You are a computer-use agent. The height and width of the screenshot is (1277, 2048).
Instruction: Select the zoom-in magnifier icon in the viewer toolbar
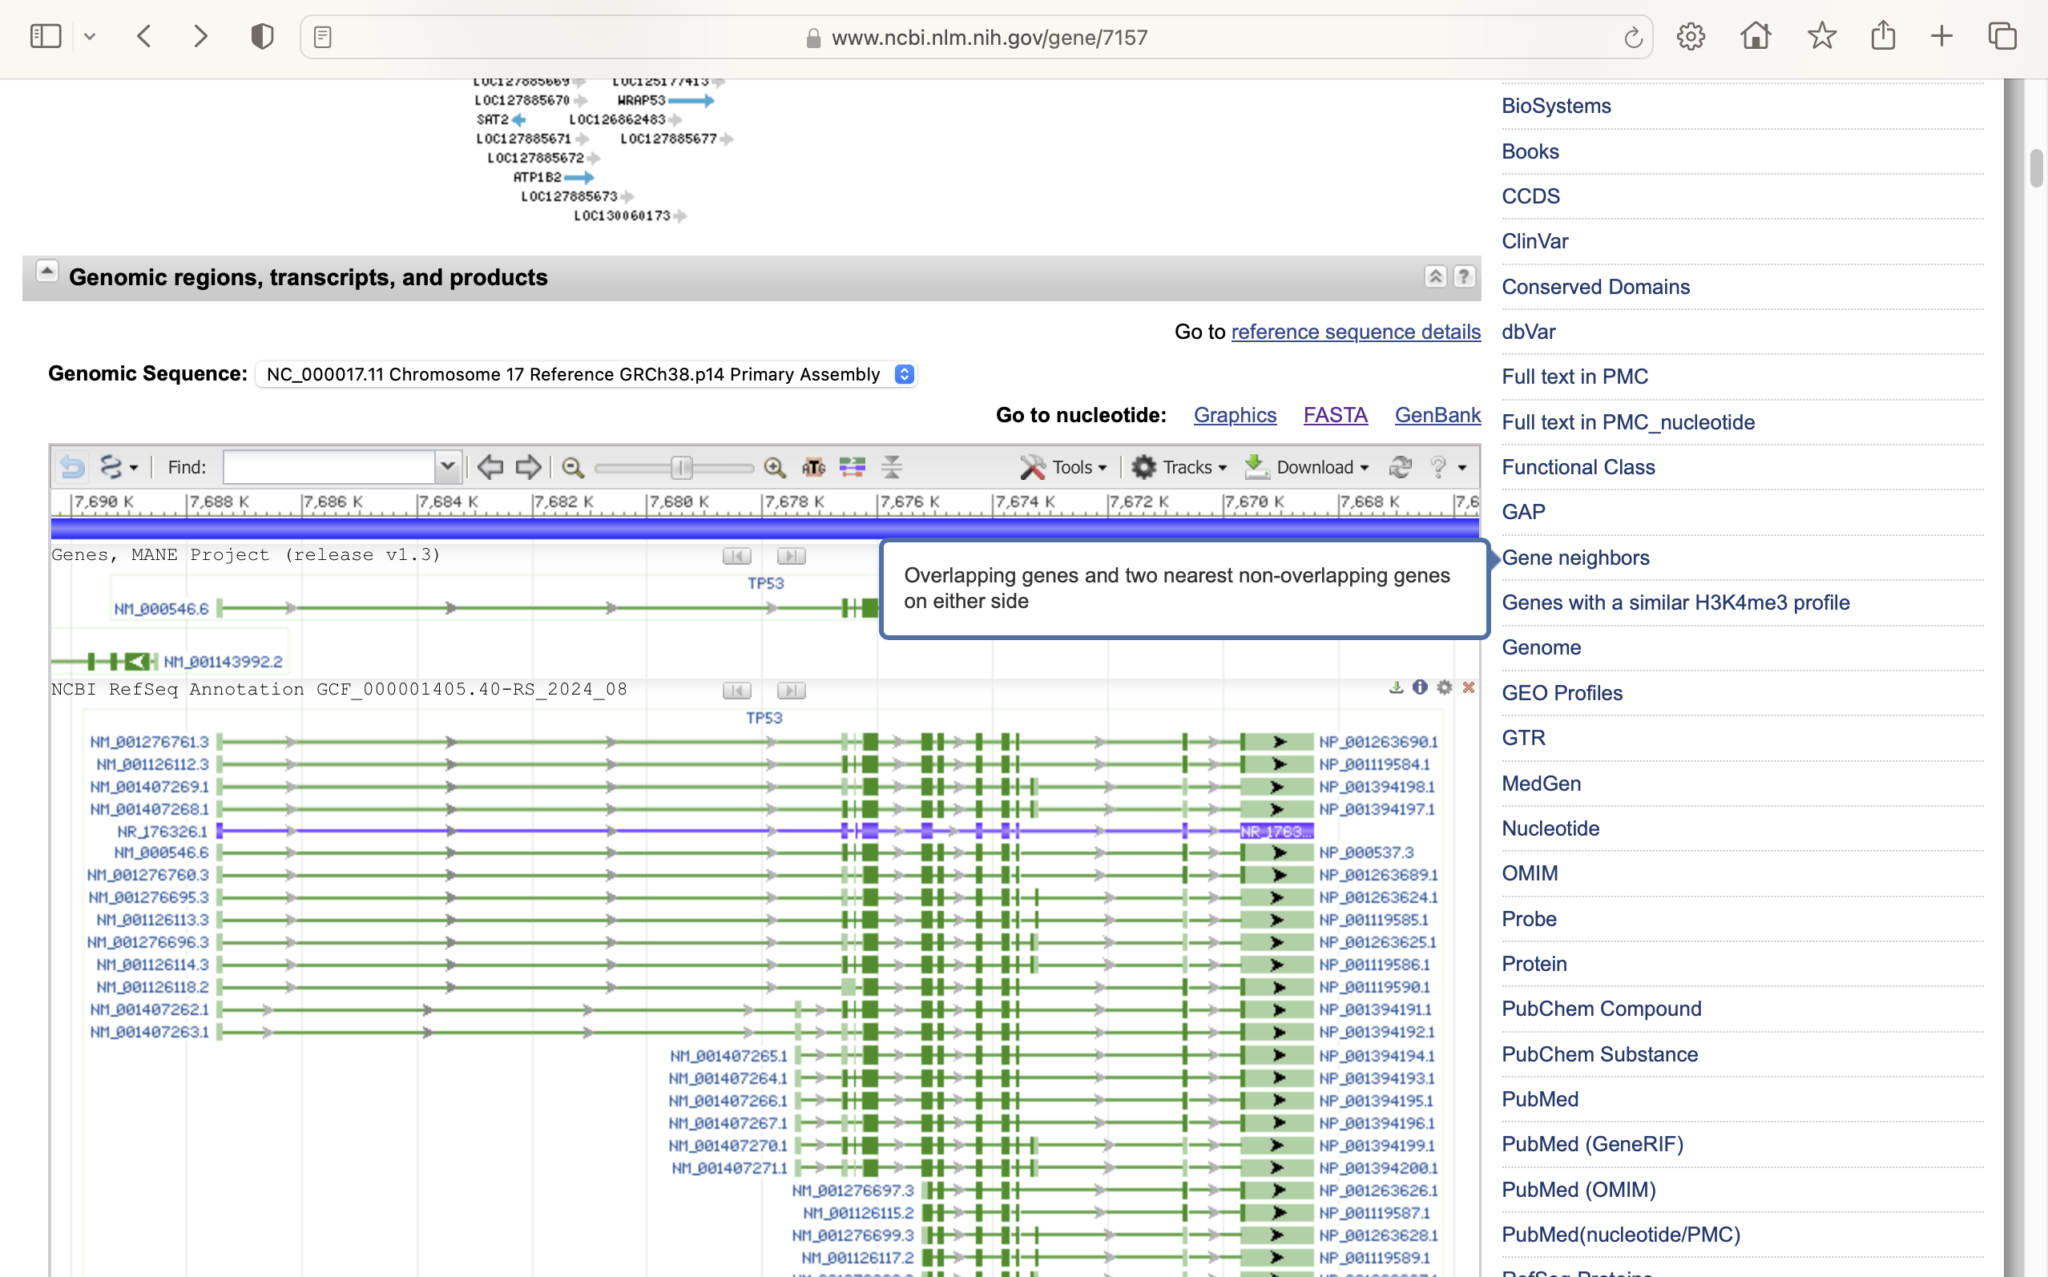tap(775, 466)
